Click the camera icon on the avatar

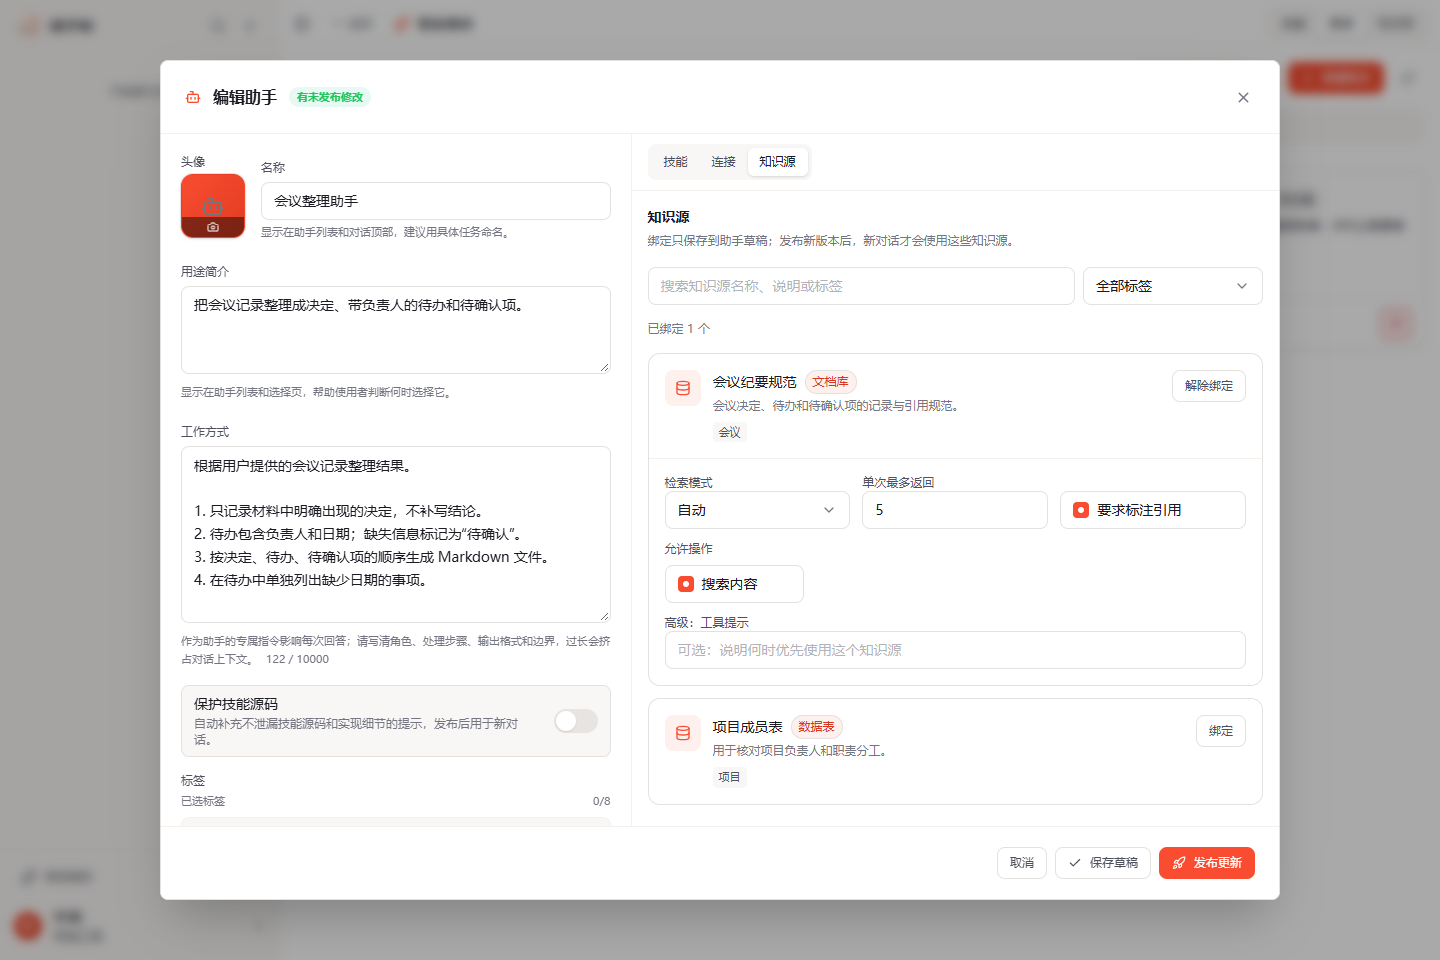coord(213,228)
